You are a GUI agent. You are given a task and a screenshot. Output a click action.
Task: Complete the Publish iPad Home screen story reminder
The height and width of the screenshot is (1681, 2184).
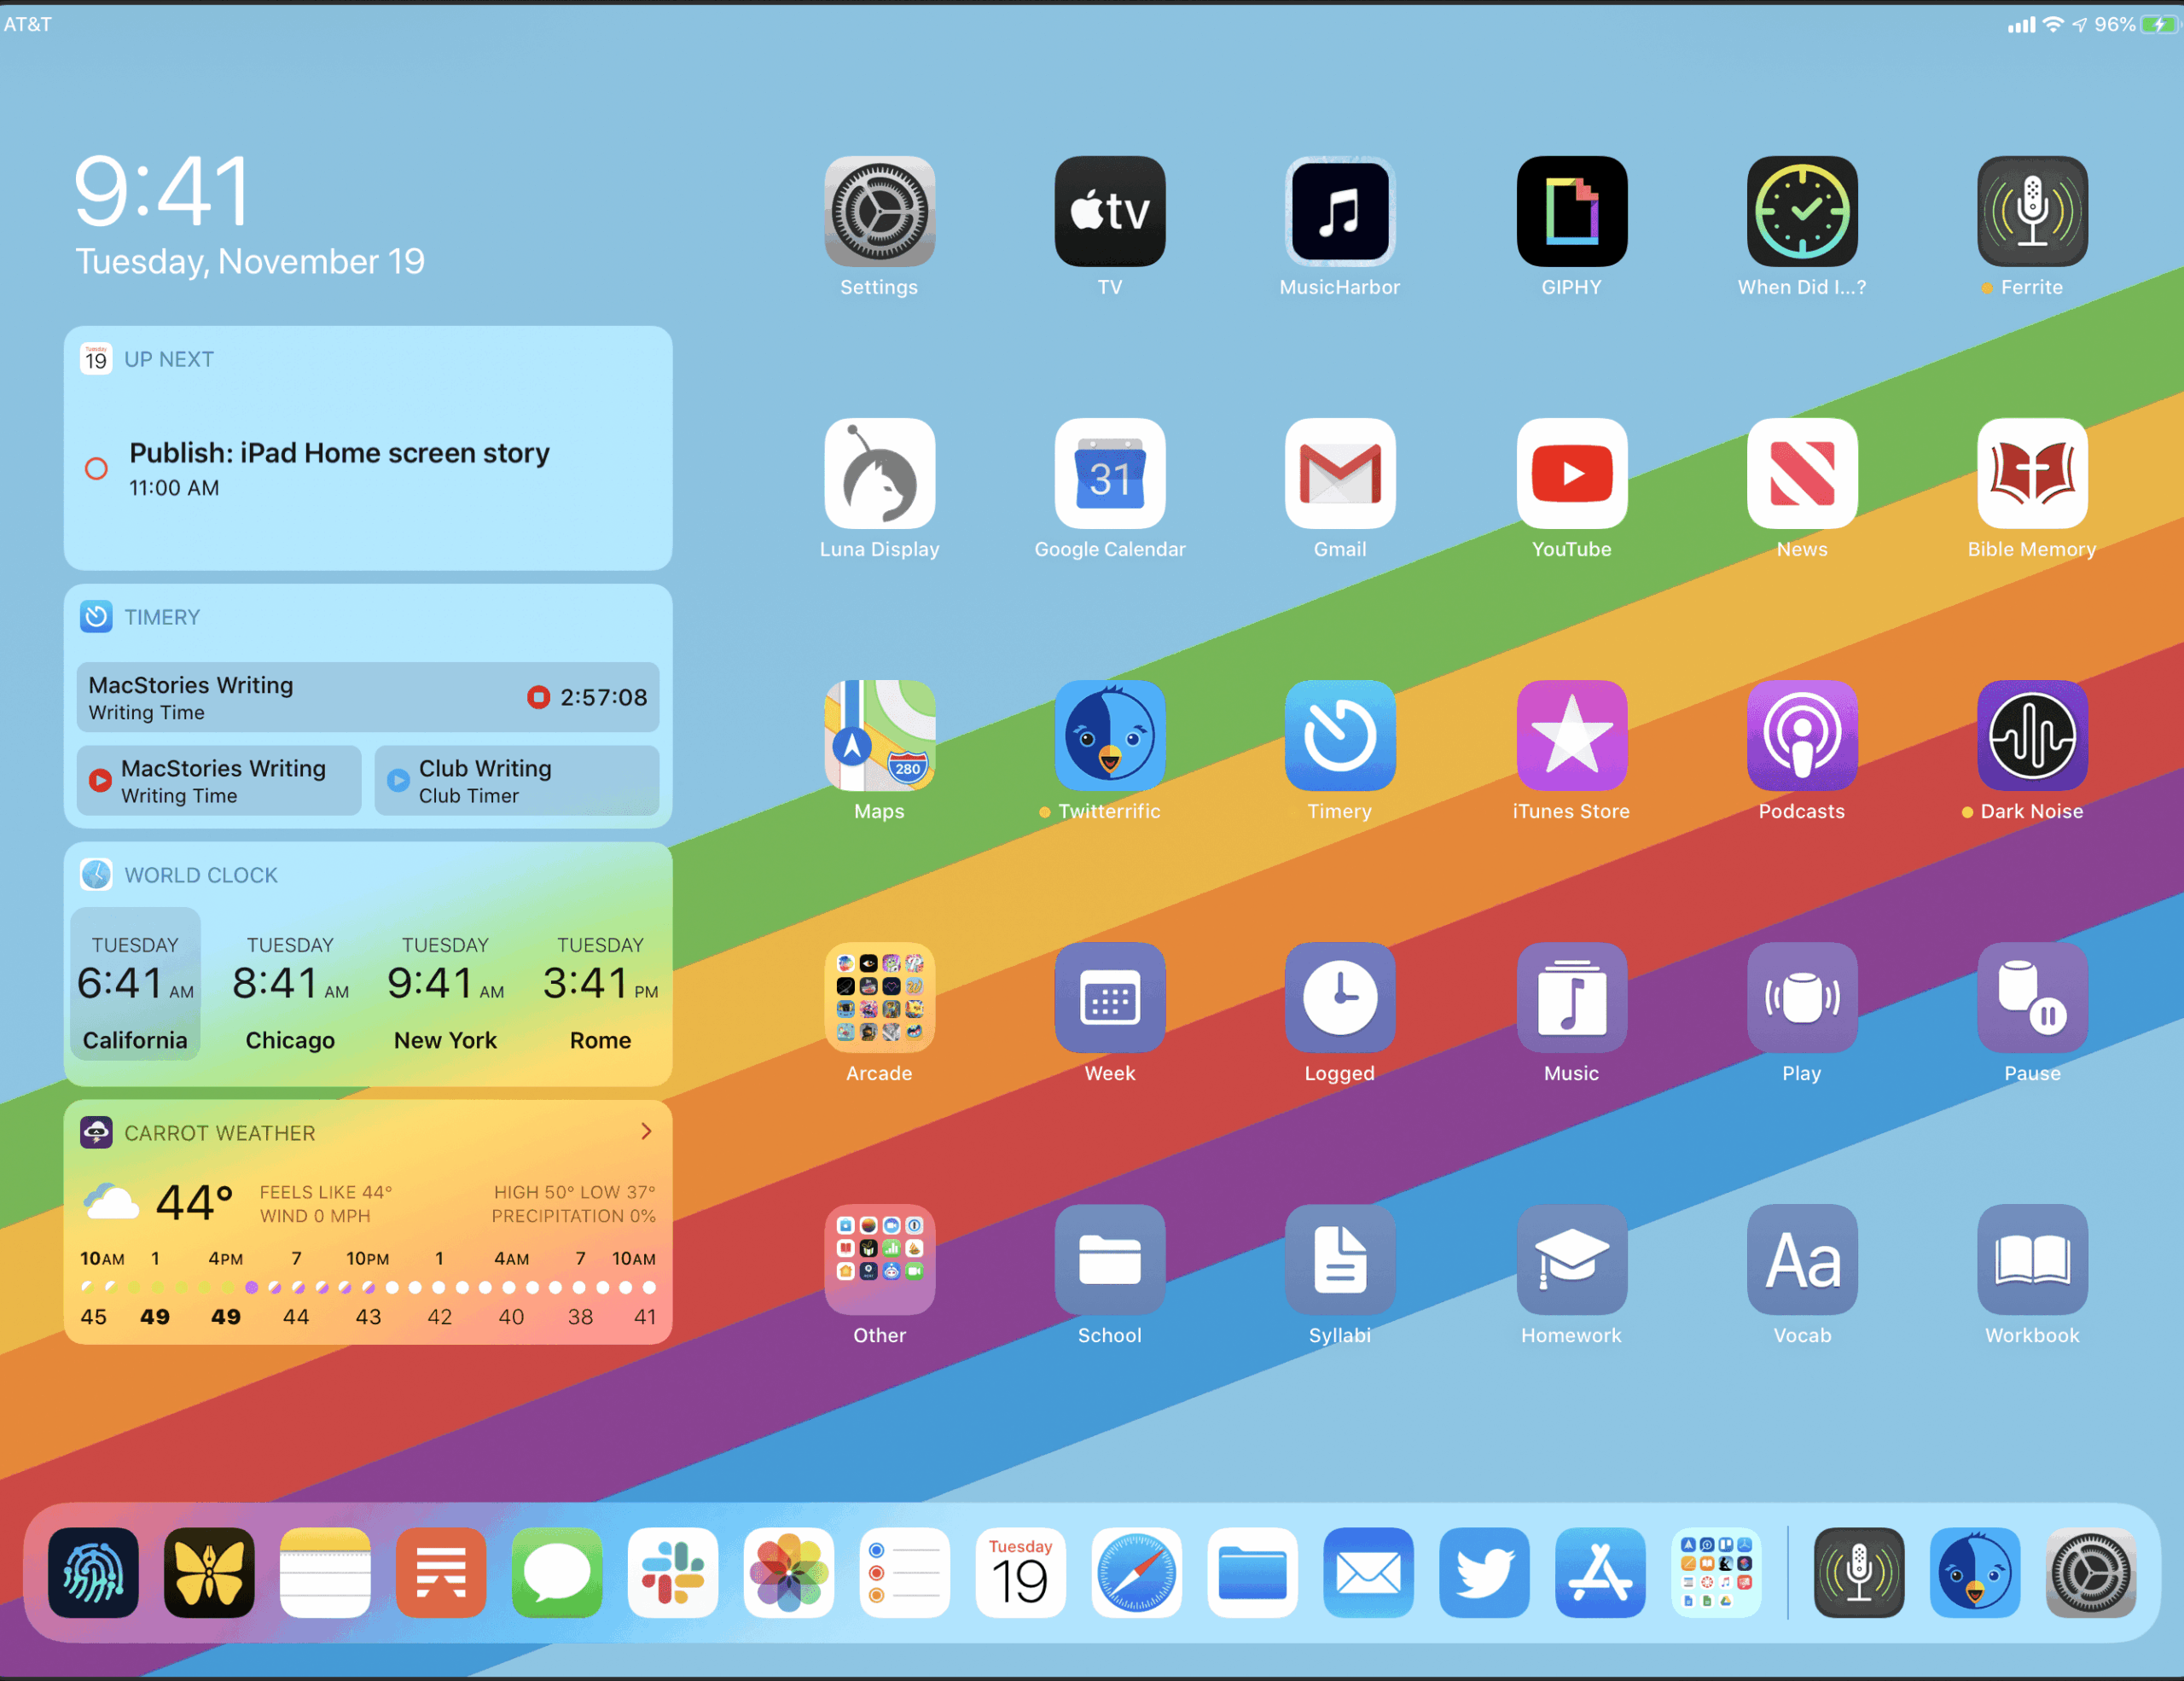[x=96, y=468]
